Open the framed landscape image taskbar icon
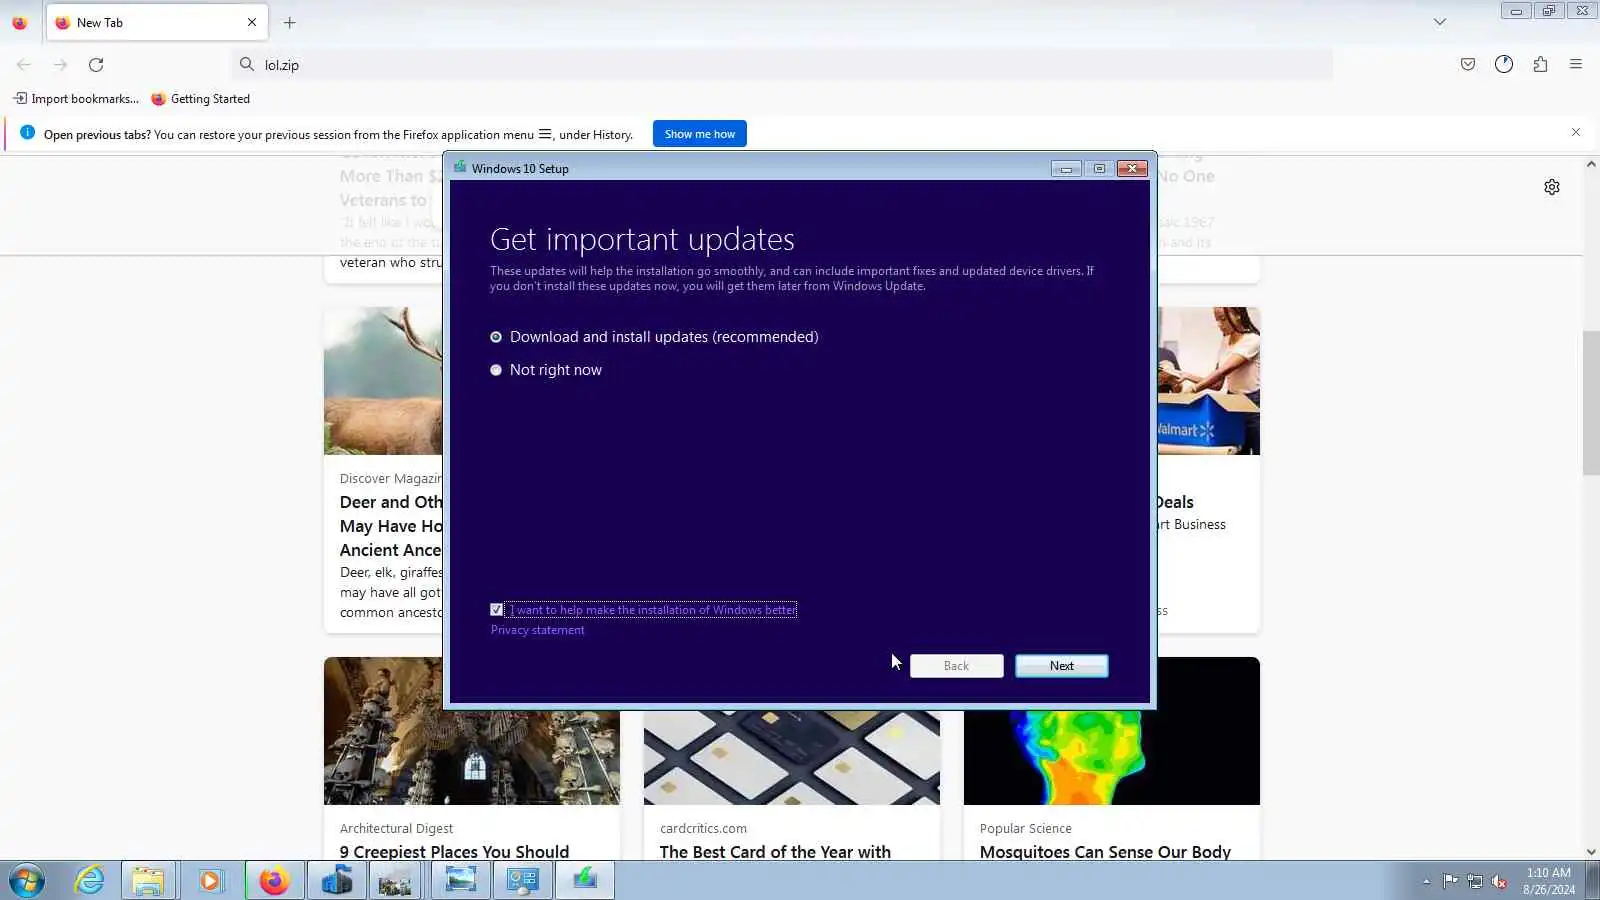This screenshot has height=900, width=1600. [460, 881]
